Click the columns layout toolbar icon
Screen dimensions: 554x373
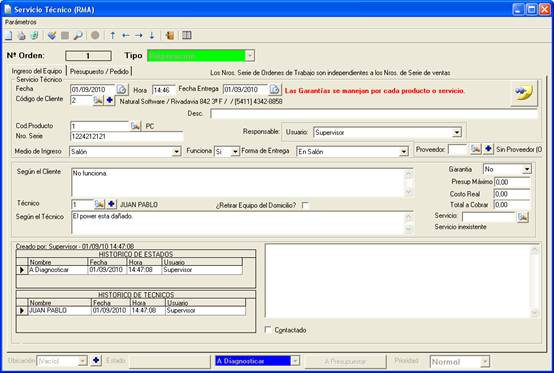[x=187, y=35]
